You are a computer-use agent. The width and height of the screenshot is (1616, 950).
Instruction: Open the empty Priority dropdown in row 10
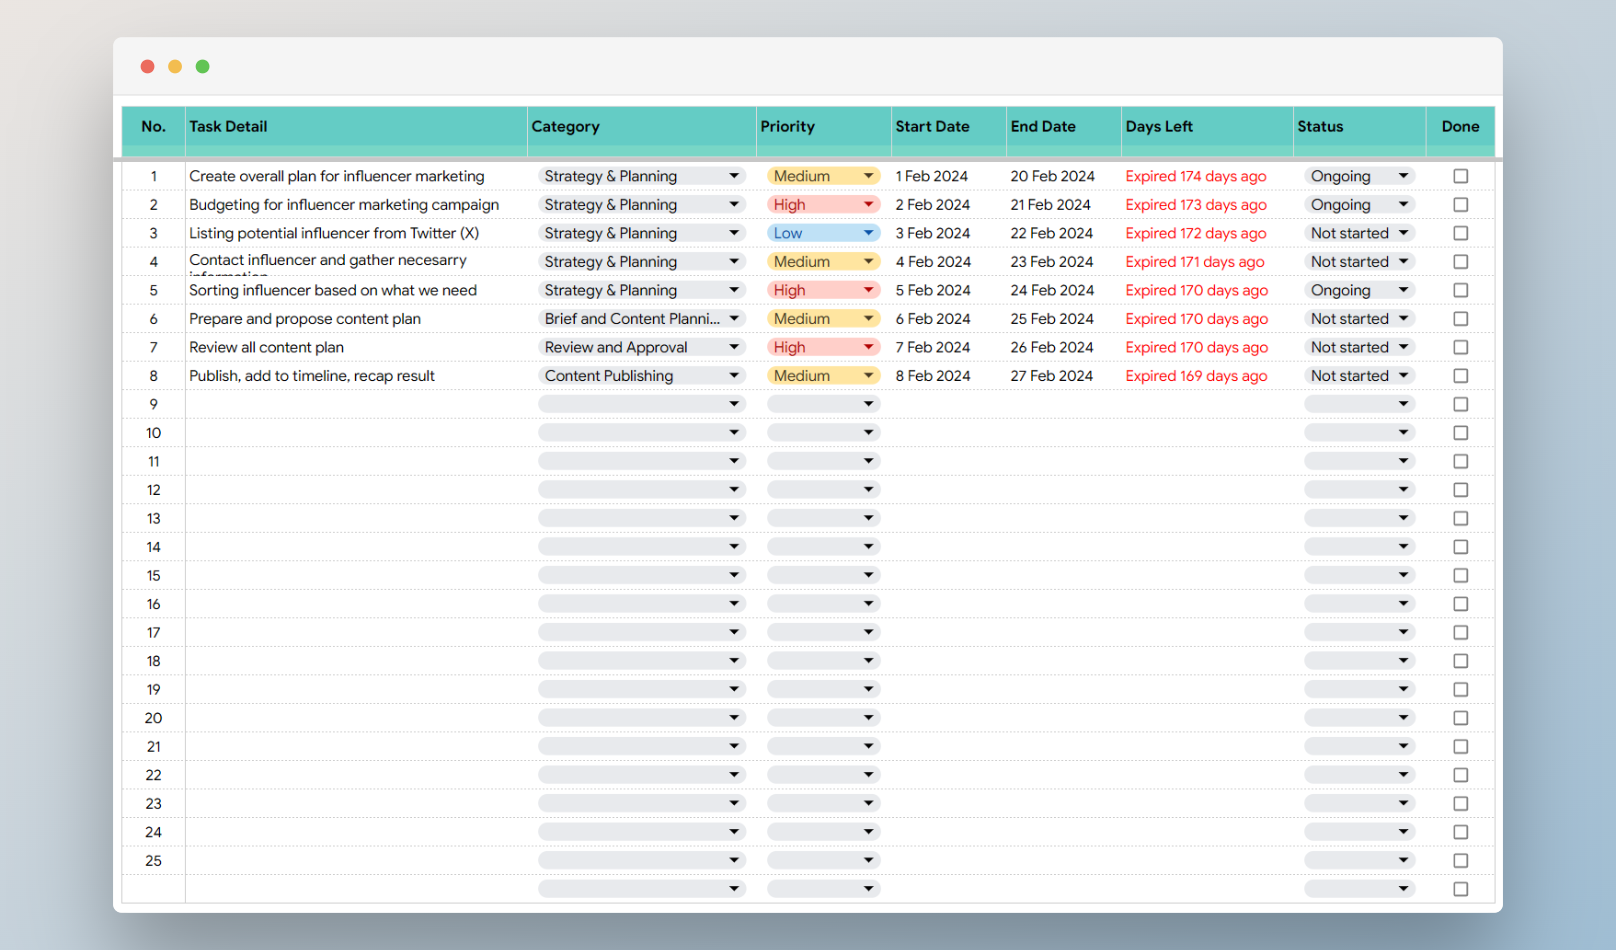pyautogui.click(x=823, y=433)
